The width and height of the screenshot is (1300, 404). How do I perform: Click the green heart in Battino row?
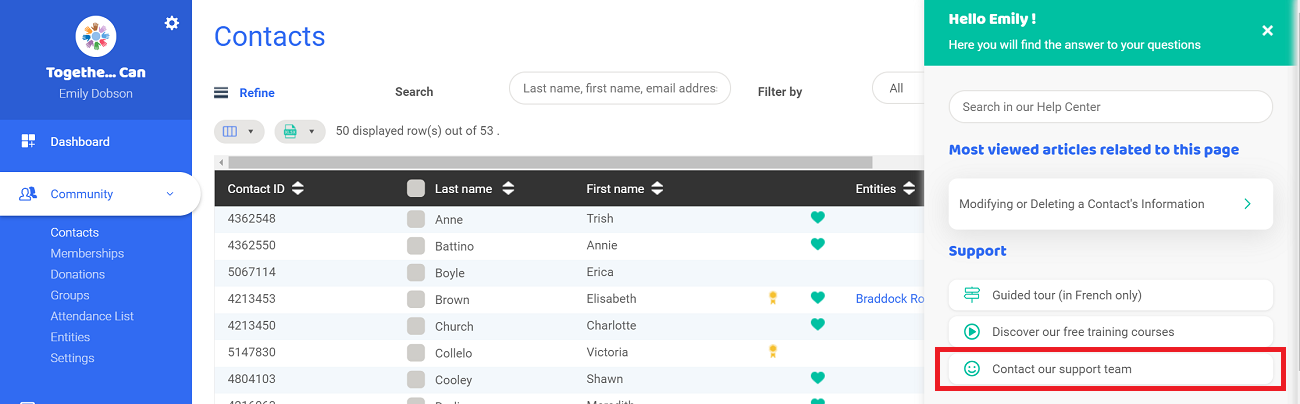point(817,244)
